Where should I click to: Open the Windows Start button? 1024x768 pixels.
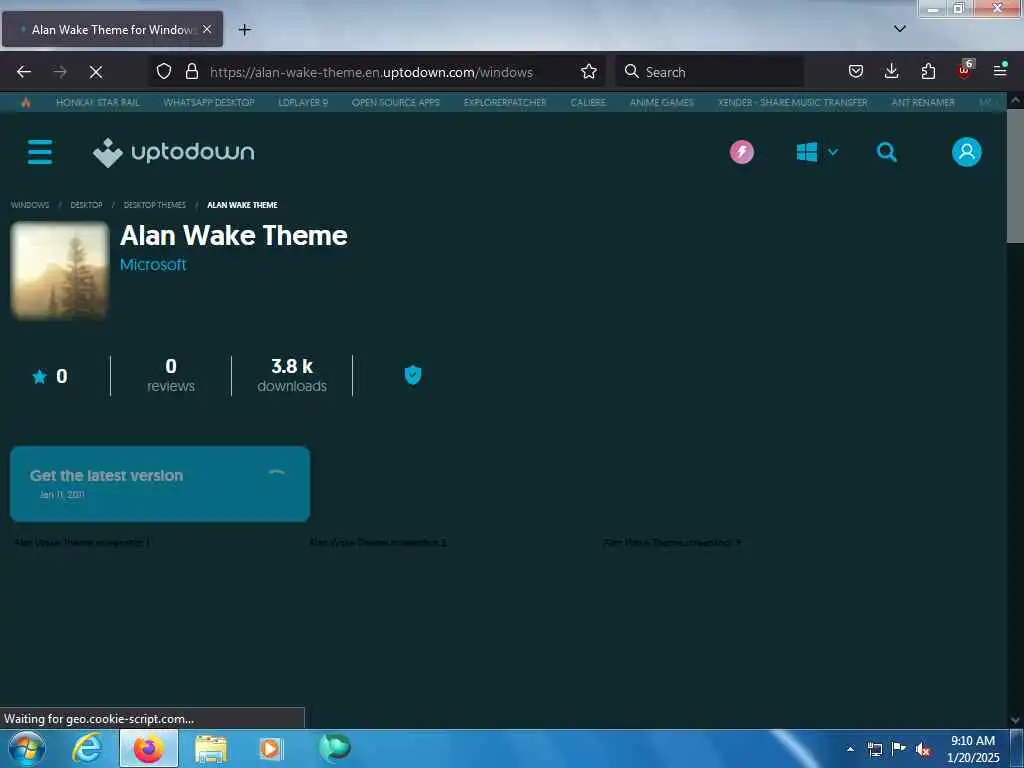26,748
